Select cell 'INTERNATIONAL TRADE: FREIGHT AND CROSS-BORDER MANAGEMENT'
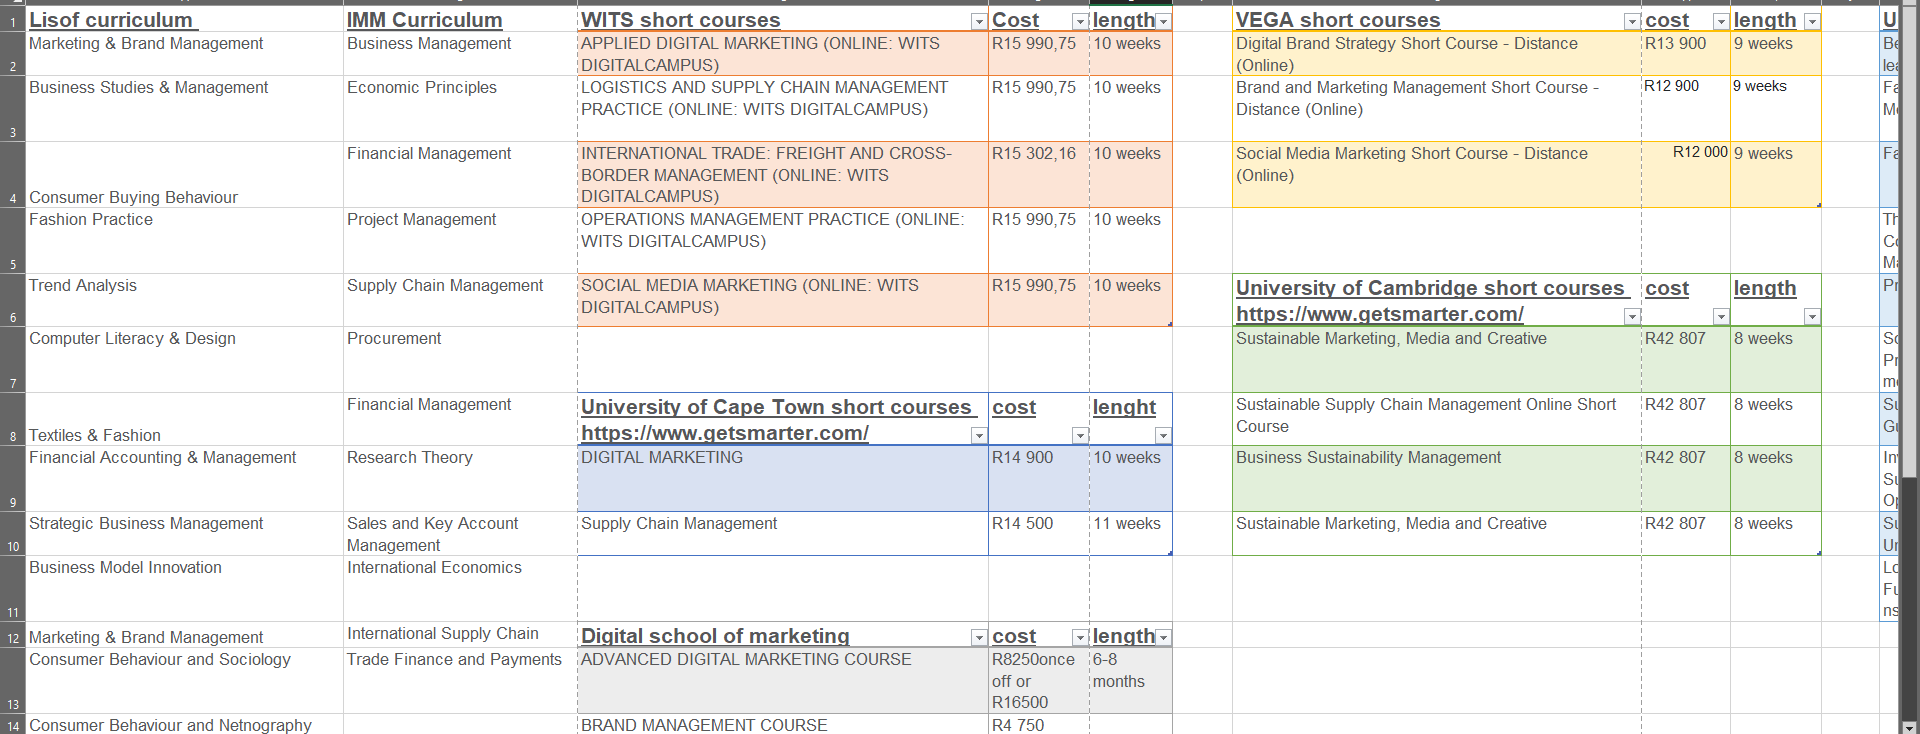 783,175
